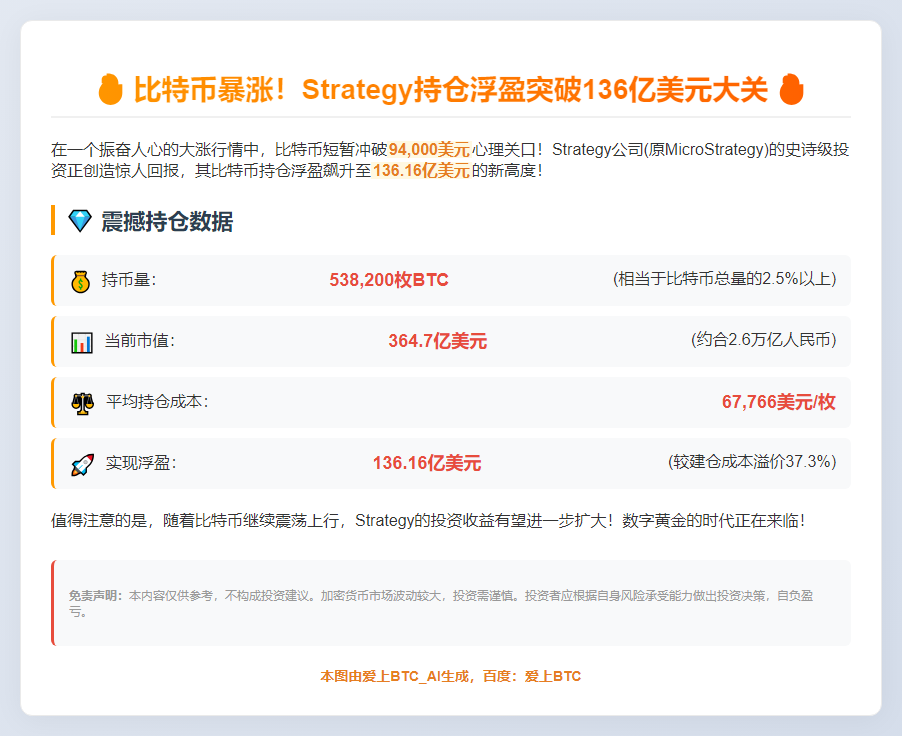This screenshot has width=902, height=736.
Task: Click the 364.7亿美元 value
Action: (x=438, y=341)
